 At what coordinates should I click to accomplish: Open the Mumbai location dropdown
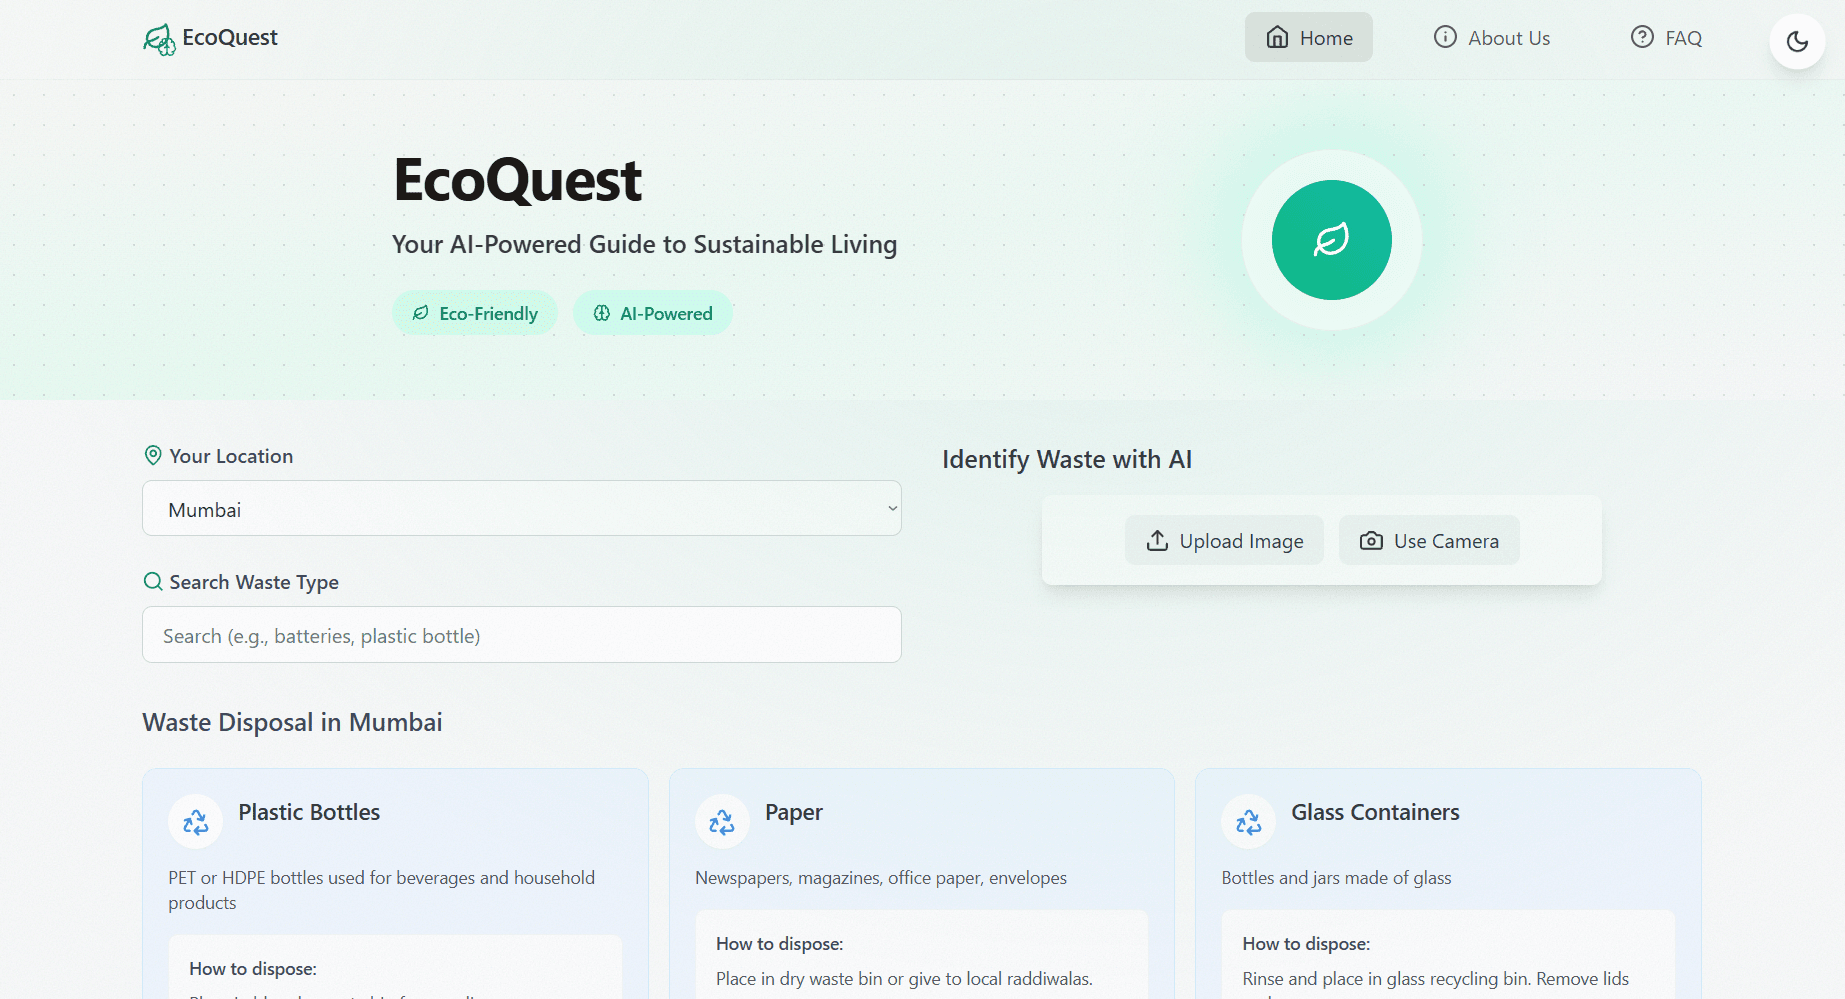522,508
